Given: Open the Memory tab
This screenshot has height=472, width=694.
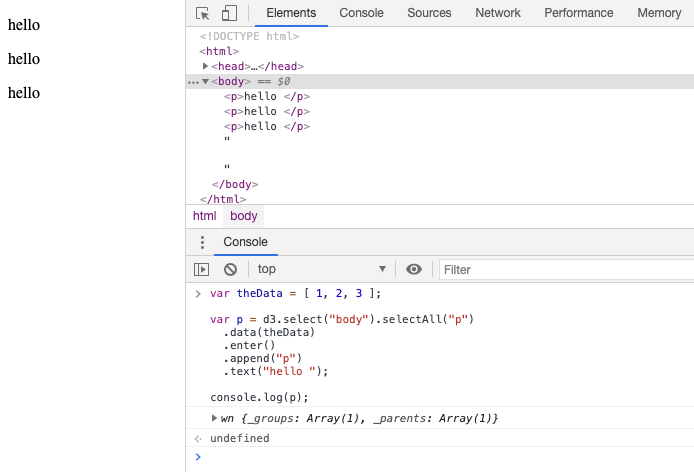Looking at the screenshot, I should (x=659, y=13).
